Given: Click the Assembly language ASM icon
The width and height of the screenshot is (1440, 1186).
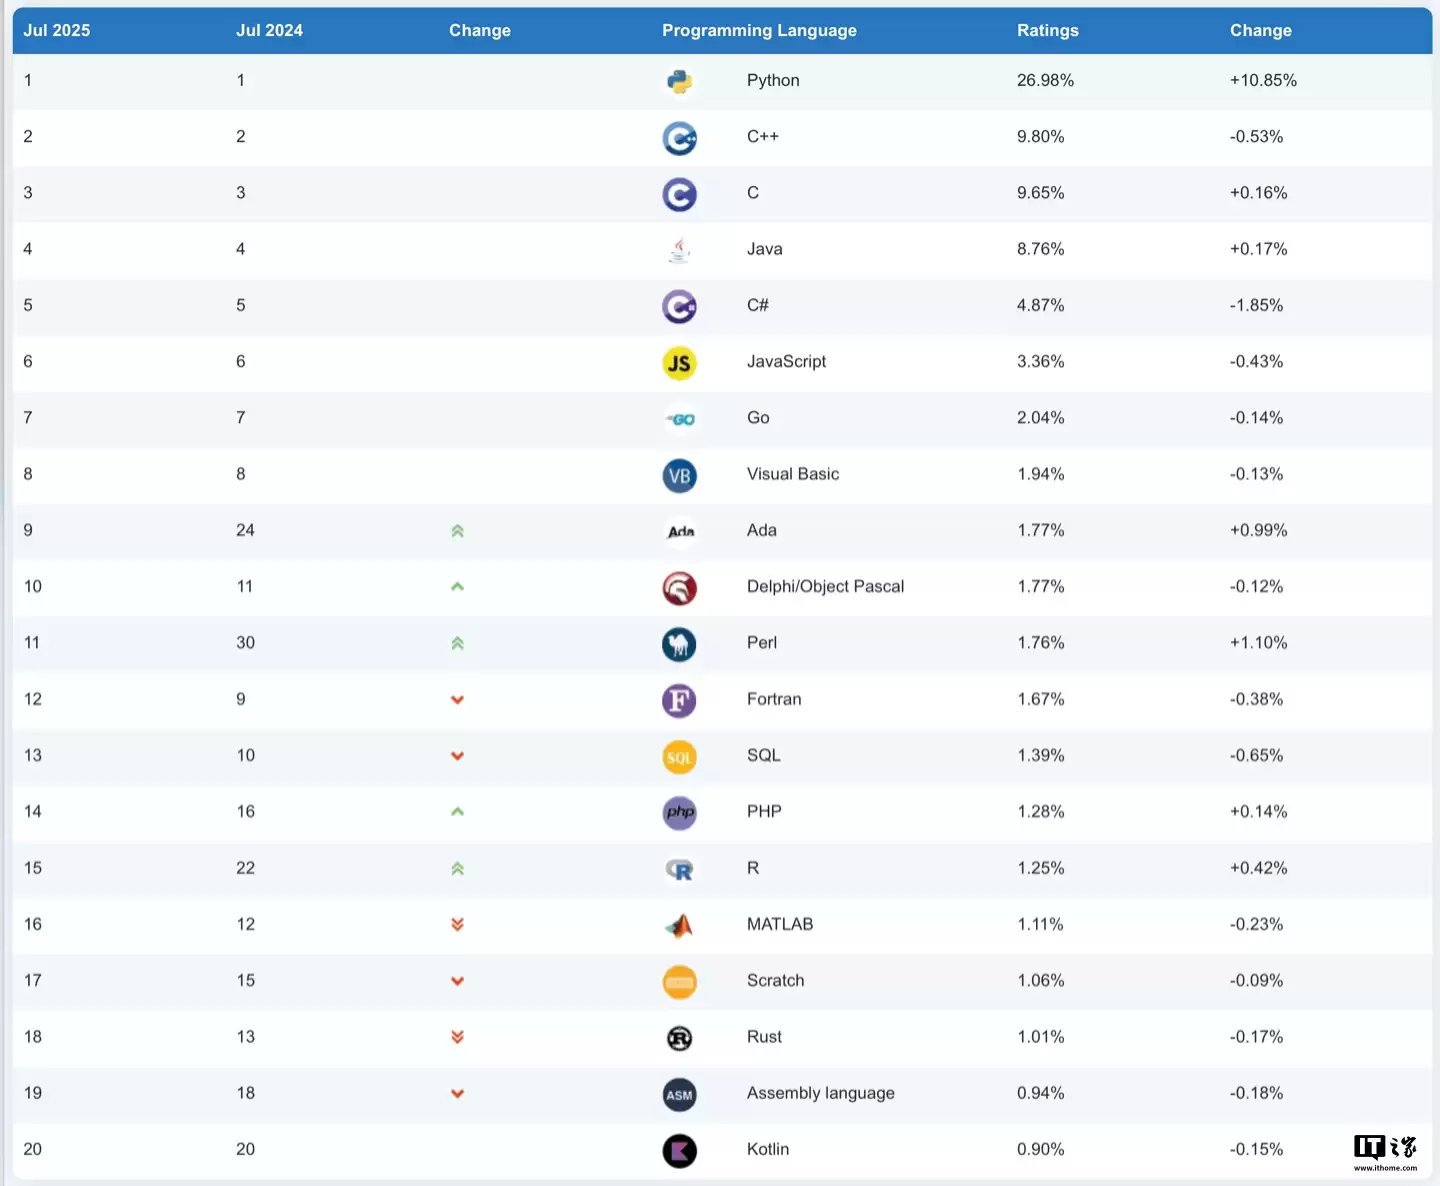Looking at the screenshot, I should 679,1095.
